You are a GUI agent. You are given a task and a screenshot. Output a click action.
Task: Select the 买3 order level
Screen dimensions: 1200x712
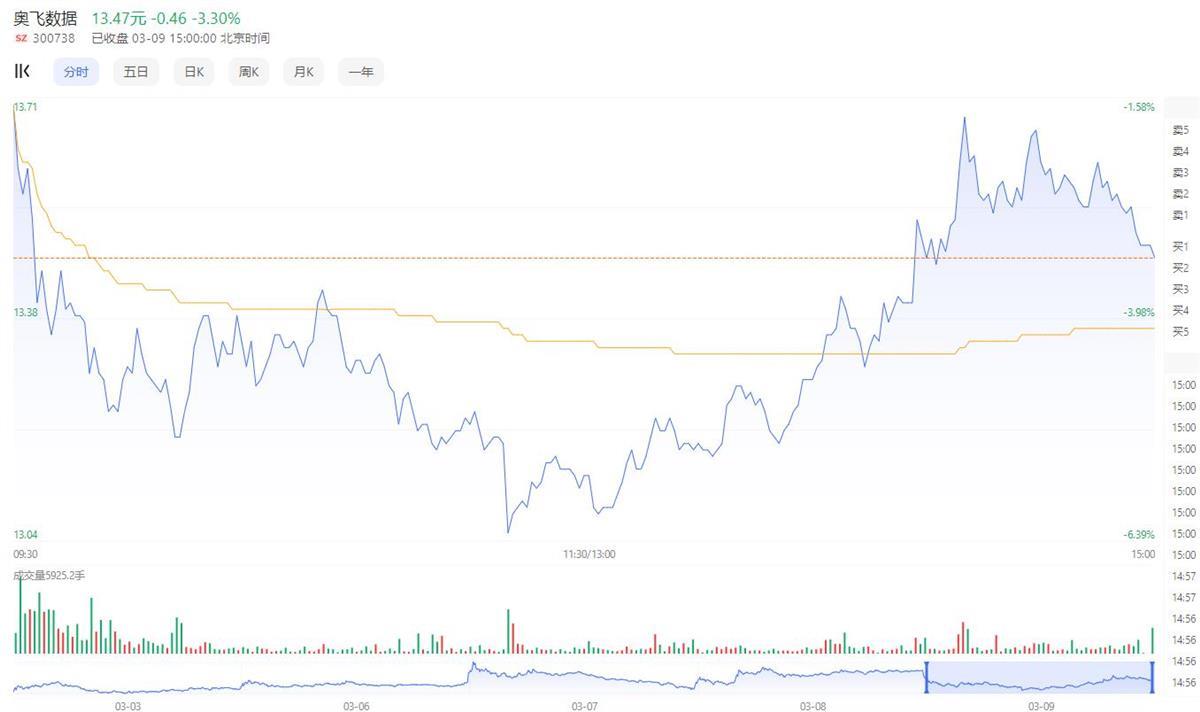coord(1180,289)
